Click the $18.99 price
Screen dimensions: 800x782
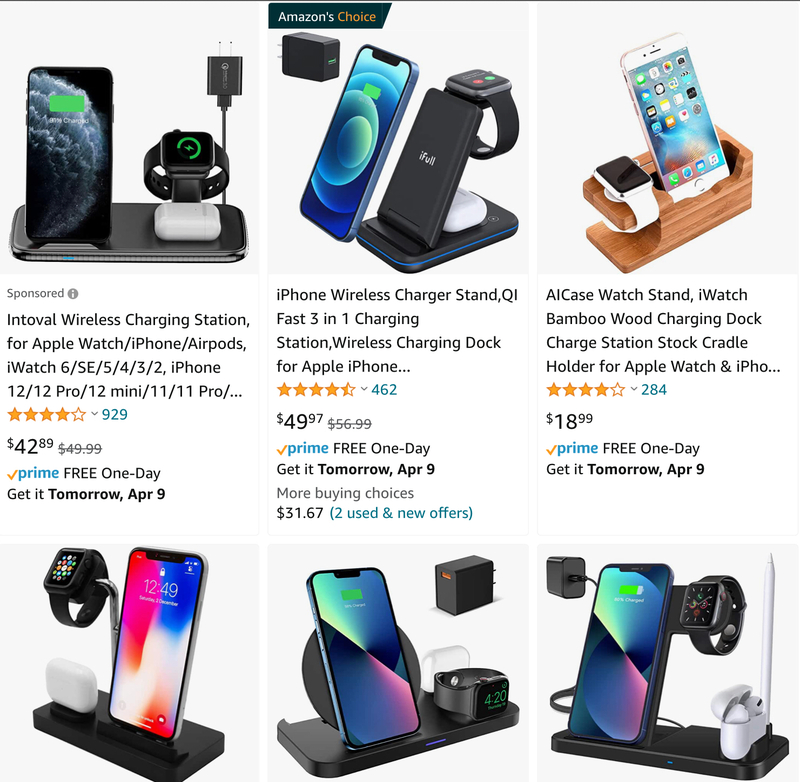click(x=569, y=421)
